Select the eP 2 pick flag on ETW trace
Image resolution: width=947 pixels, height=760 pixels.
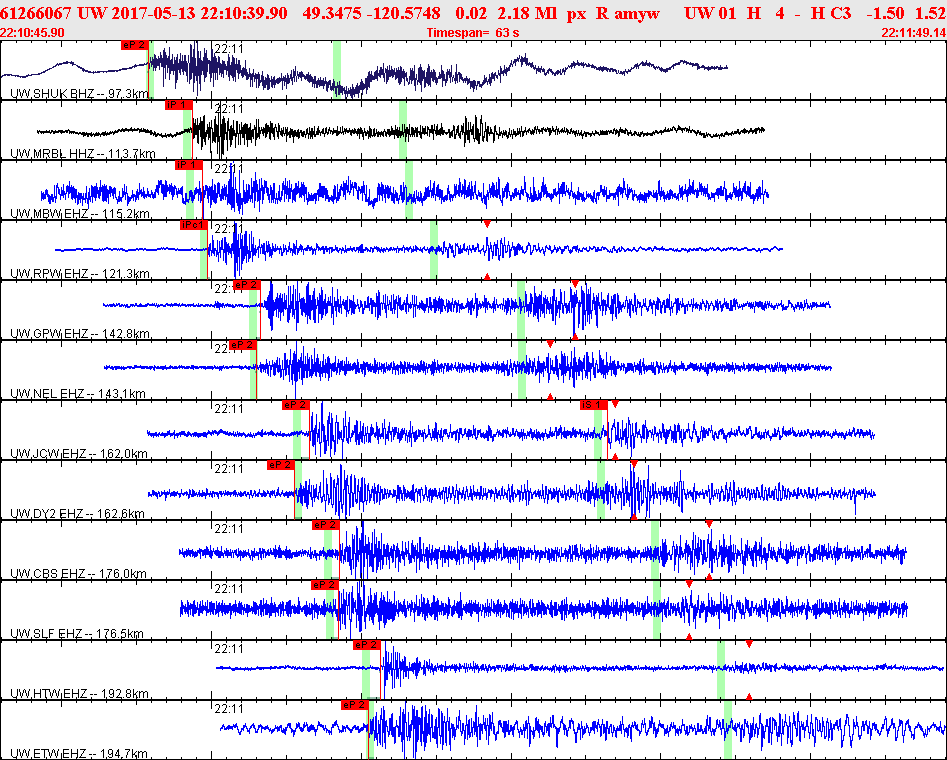[355, 704]
